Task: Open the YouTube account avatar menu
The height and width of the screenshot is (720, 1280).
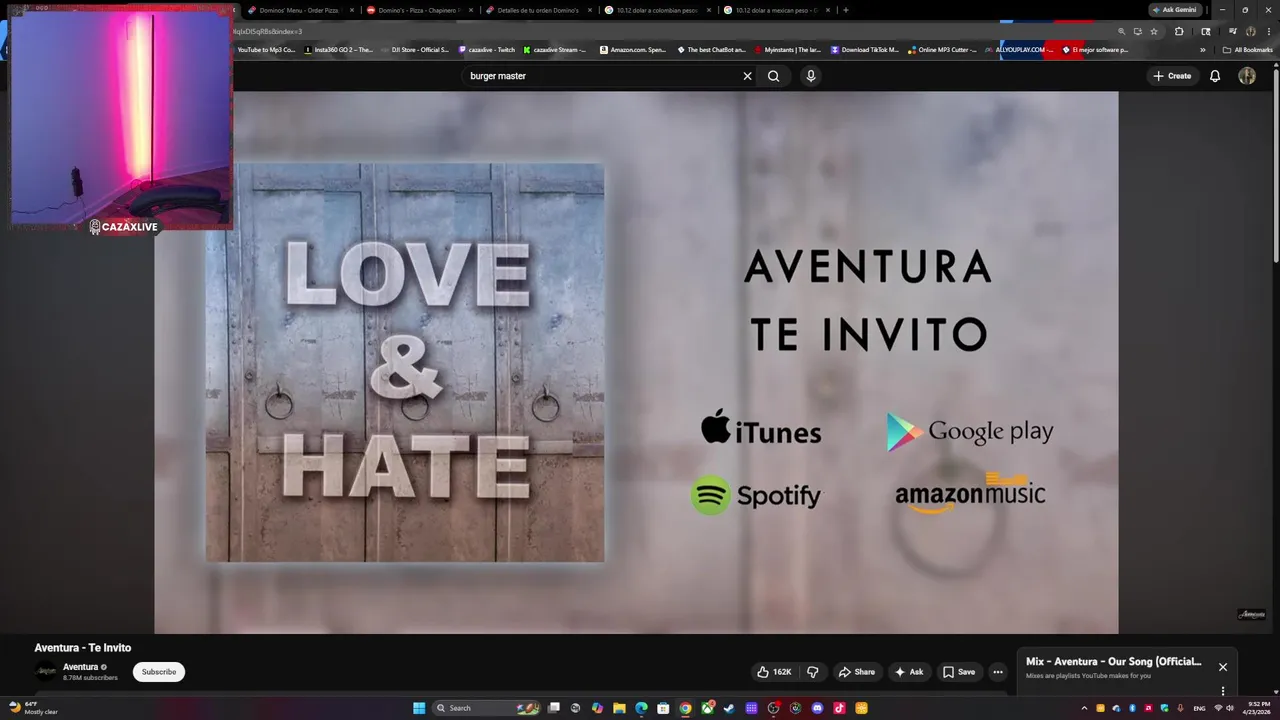Action: (x=1247, y=76)
